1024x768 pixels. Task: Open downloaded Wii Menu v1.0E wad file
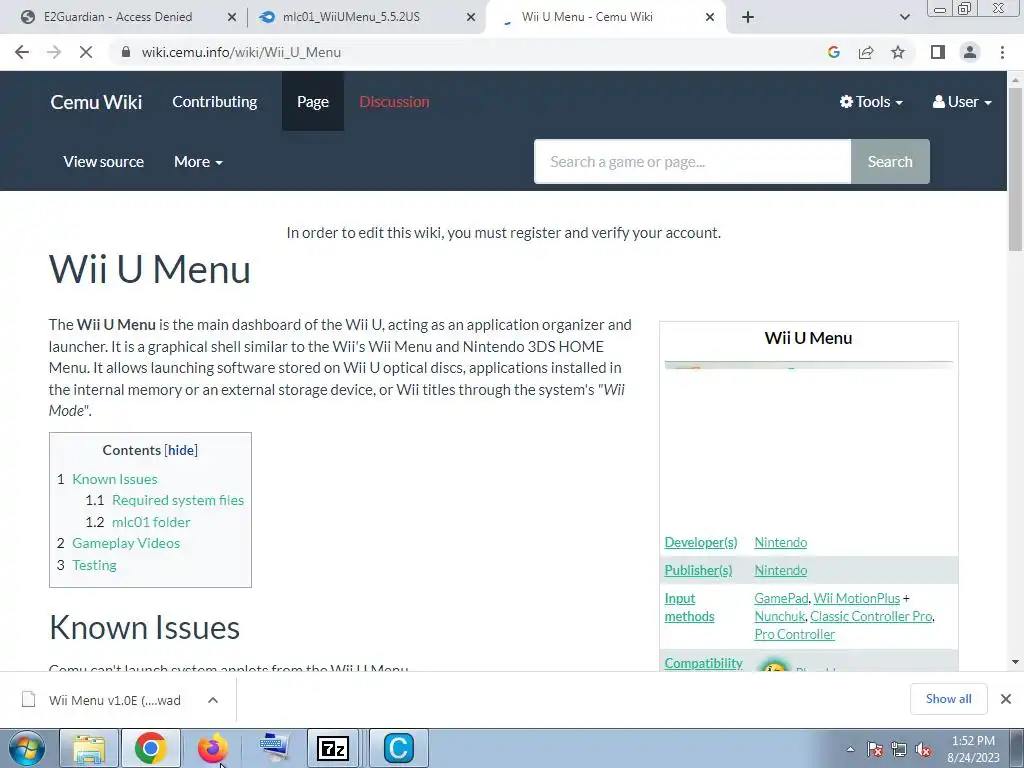101,700
